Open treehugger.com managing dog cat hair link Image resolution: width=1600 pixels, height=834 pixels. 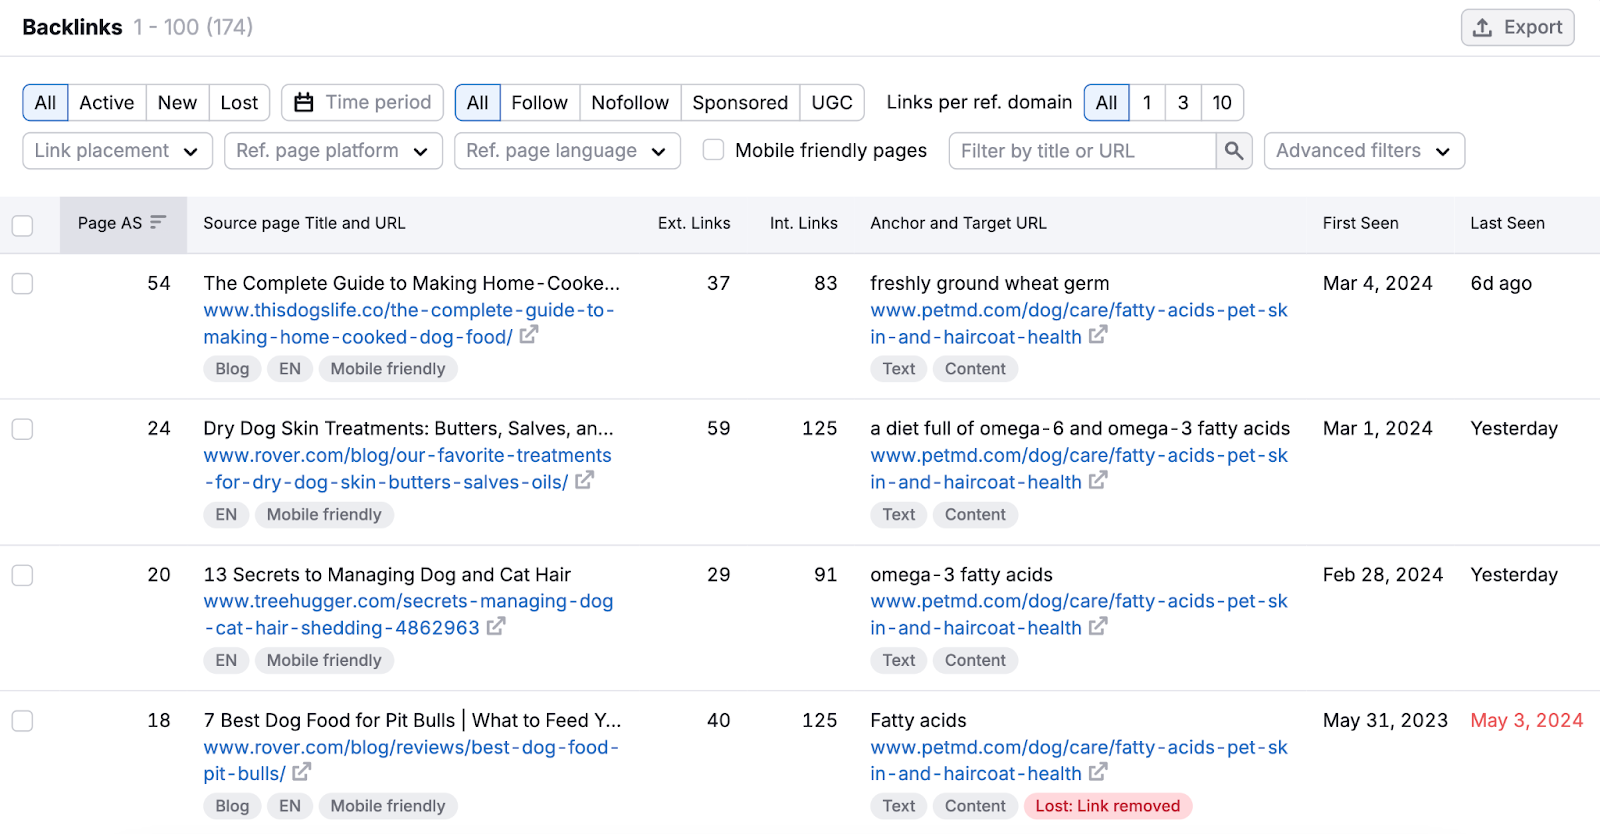(x=408, y=614)
